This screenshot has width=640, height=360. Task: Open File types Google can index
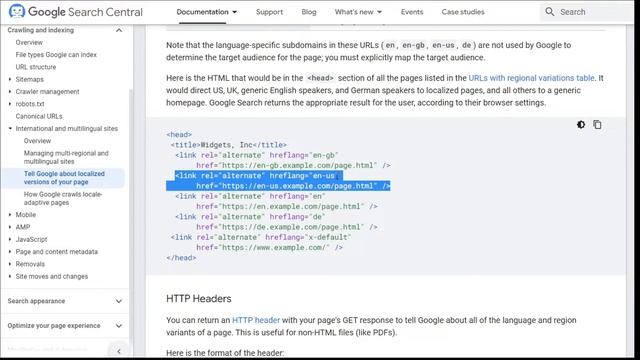point(56,55)
